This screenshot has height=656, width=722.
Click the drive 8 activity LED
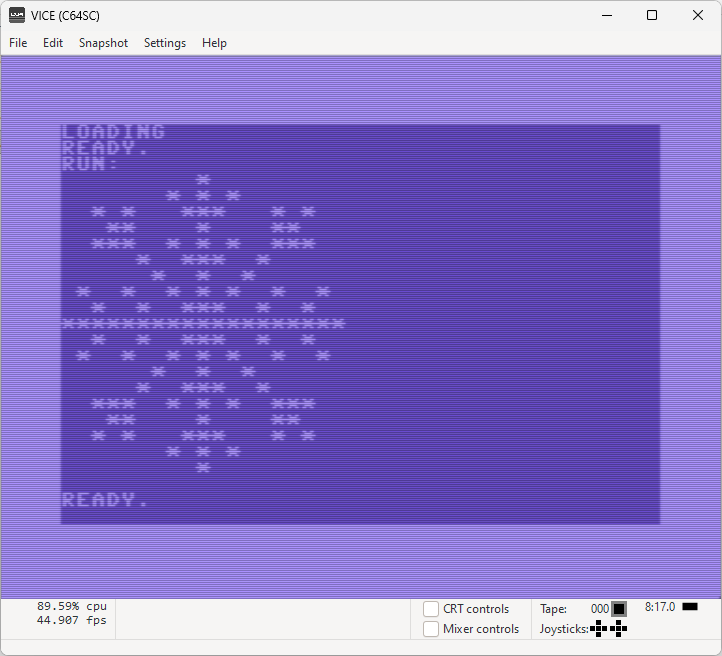(x=690, y=607)
